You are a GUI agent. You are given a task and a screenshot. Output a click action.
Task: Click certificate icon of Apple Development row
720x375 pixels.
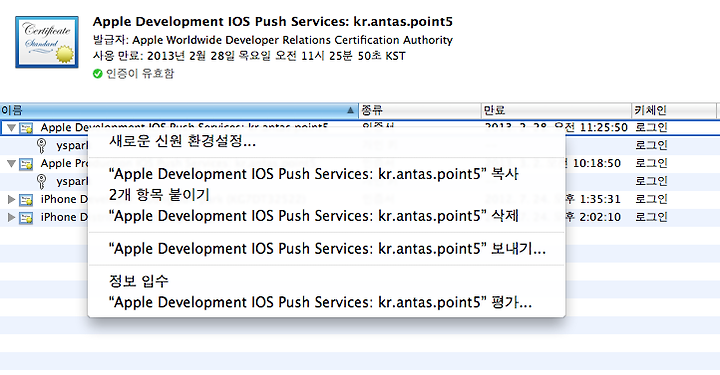click(x=26, y=128)
